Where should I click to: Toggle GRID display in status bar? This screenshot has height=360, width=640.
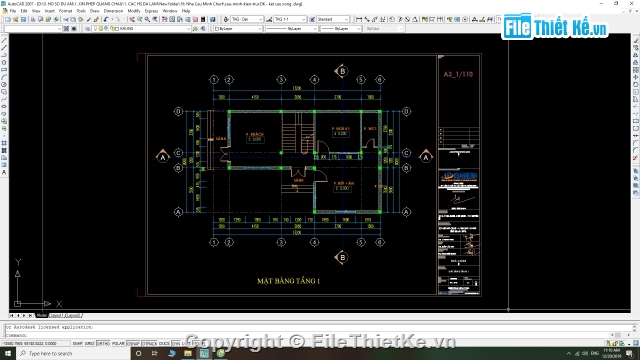(89, 344)
